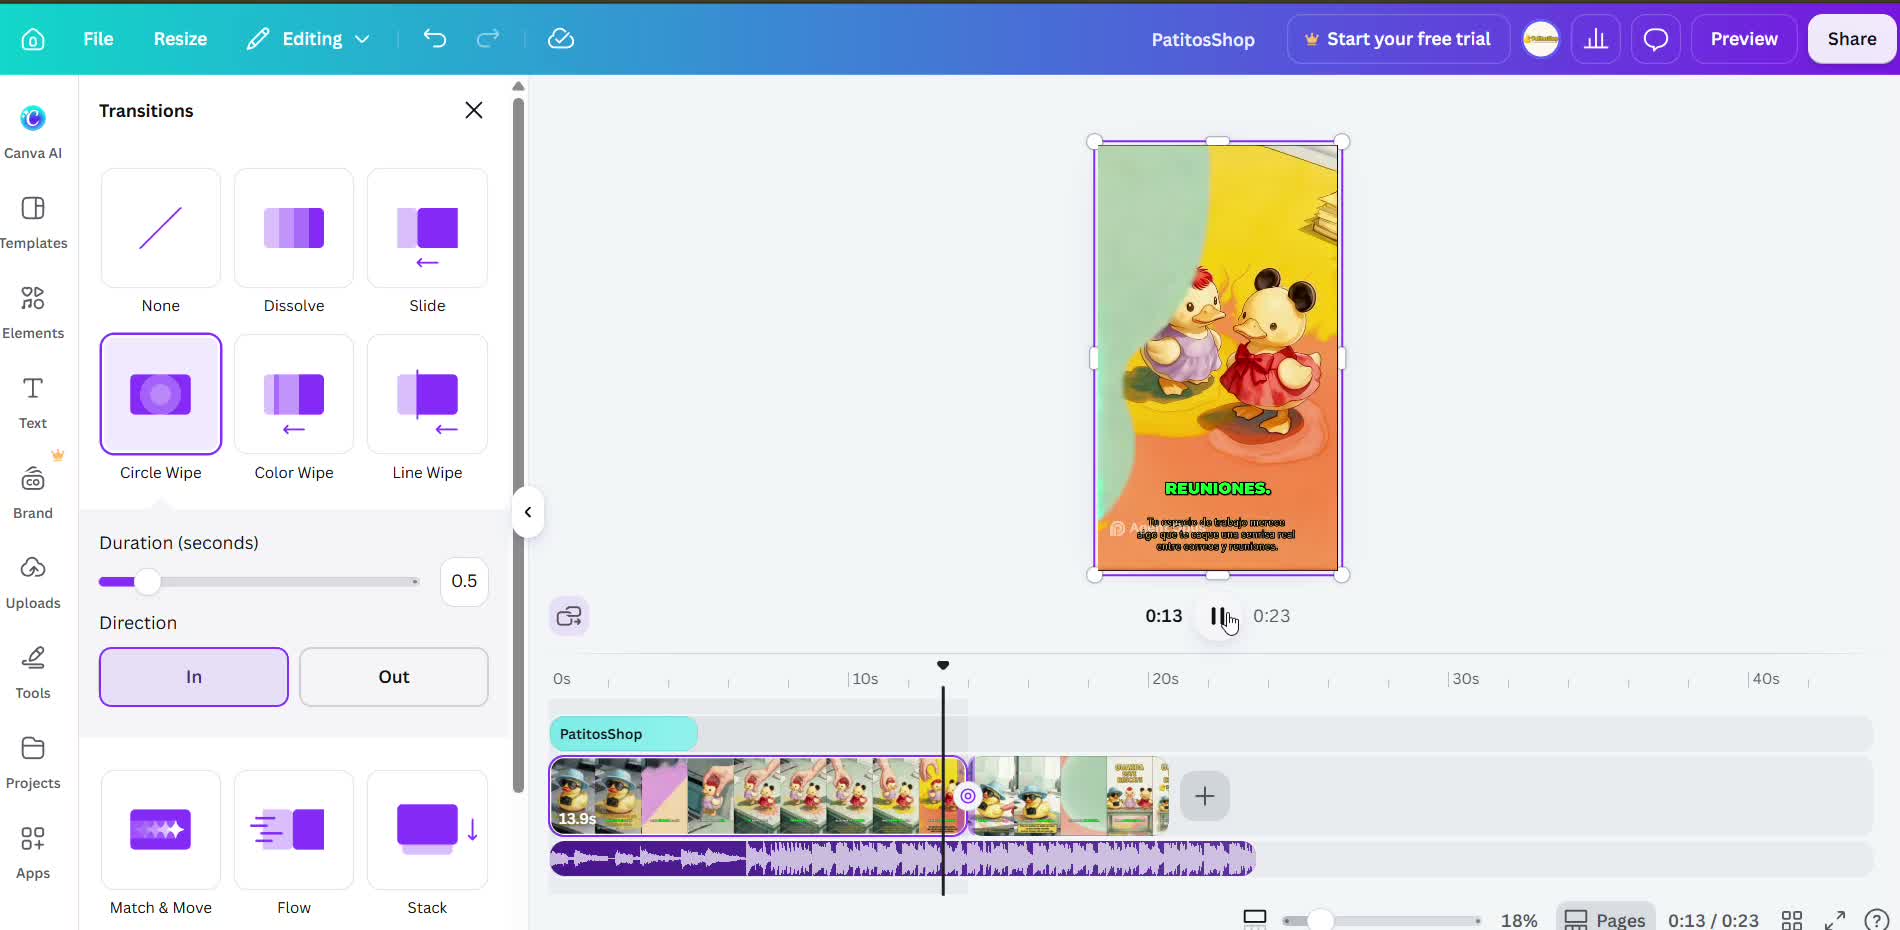Pause the video playback

1218,616
